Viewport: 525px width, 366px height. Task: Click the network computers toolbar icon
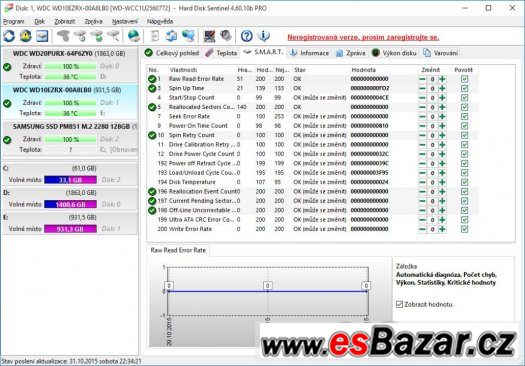point(188,36)
